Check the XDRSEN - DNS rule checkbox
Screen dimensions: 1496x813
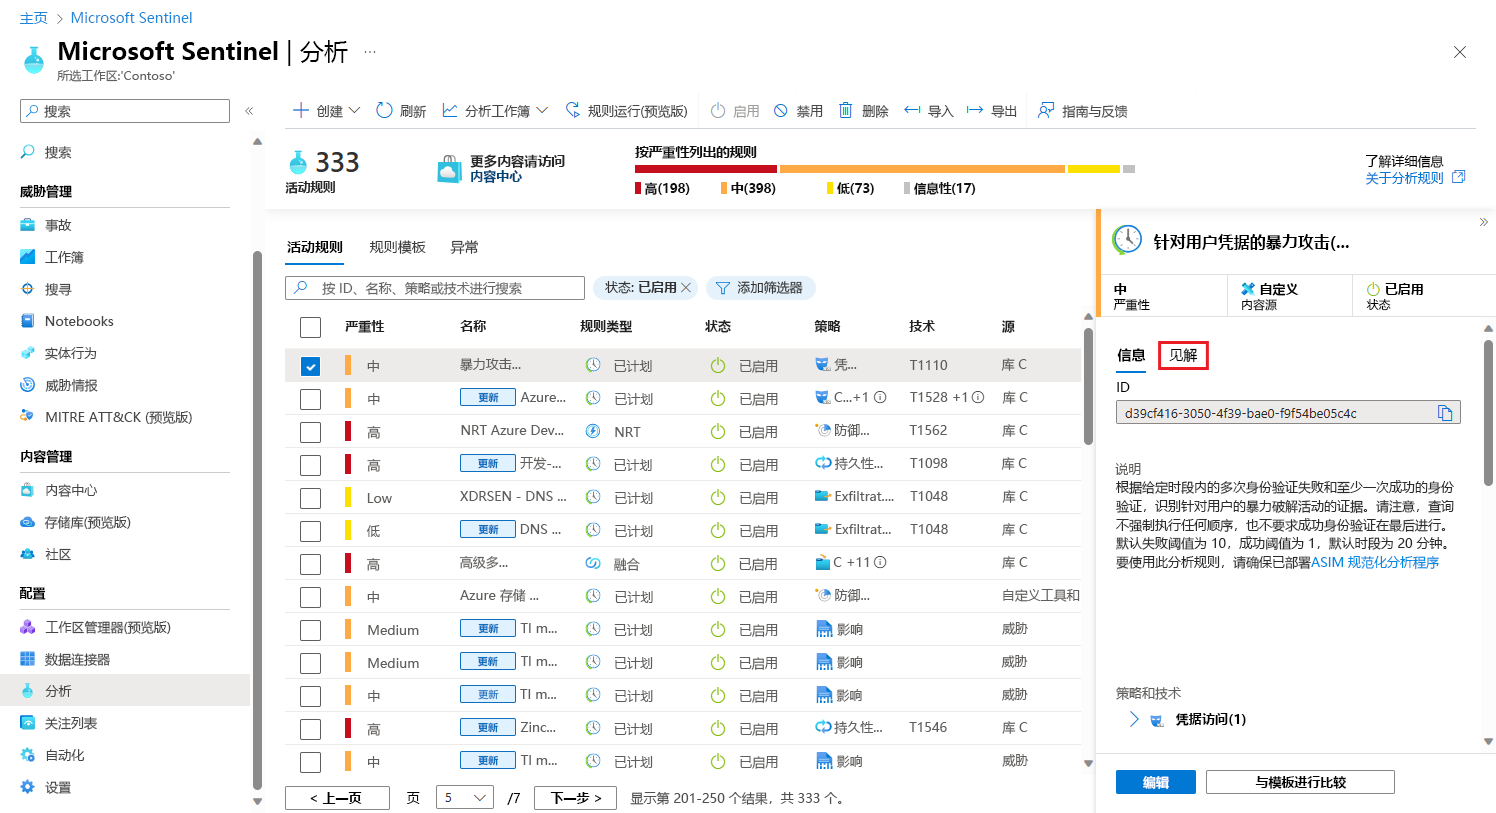click(x=311, y=498)
